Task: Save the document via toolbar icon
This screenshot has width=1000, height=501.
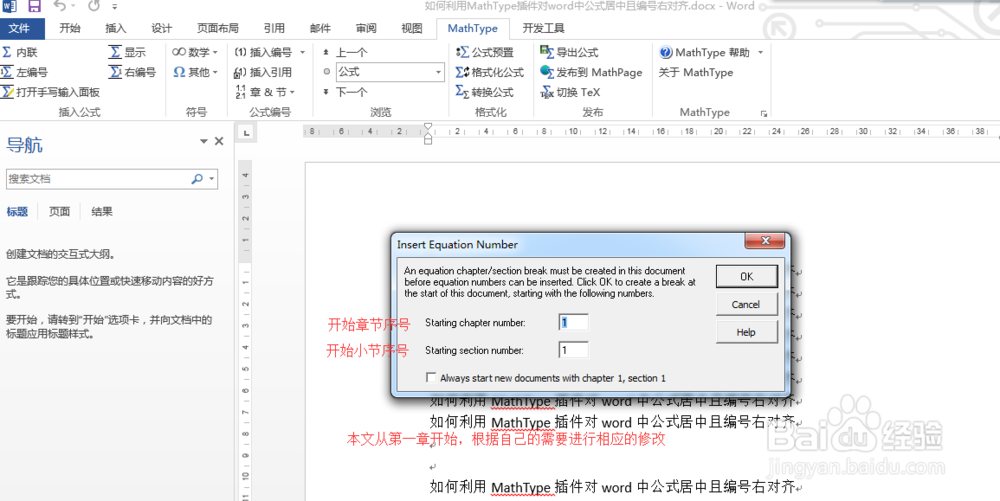Action: 34,7
